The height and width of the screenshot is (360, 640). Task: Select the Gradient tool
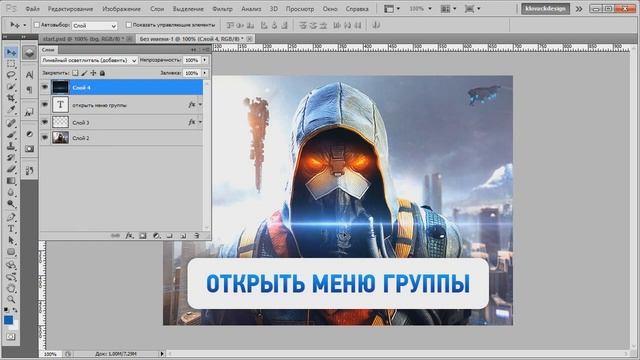coord(11,181)
